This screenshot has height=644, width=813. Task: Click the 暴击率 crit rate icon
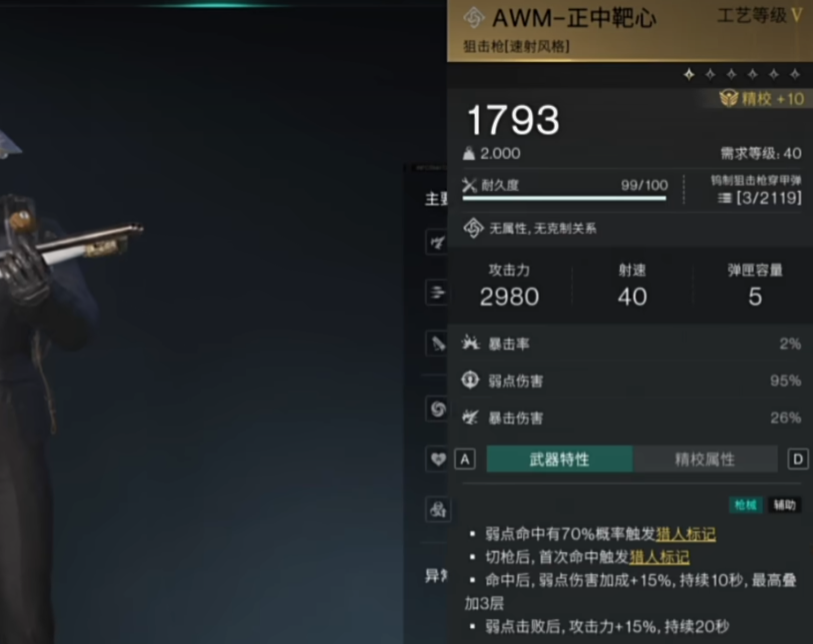(471, 343)
